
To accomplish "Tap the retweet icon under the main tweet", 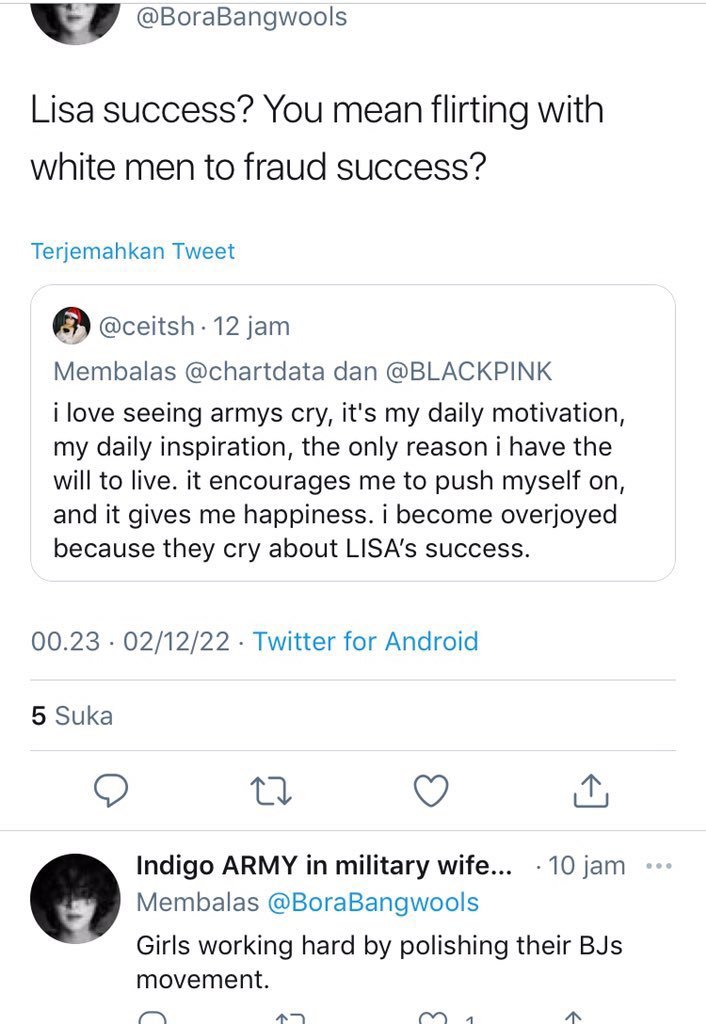I will (271, 792).
